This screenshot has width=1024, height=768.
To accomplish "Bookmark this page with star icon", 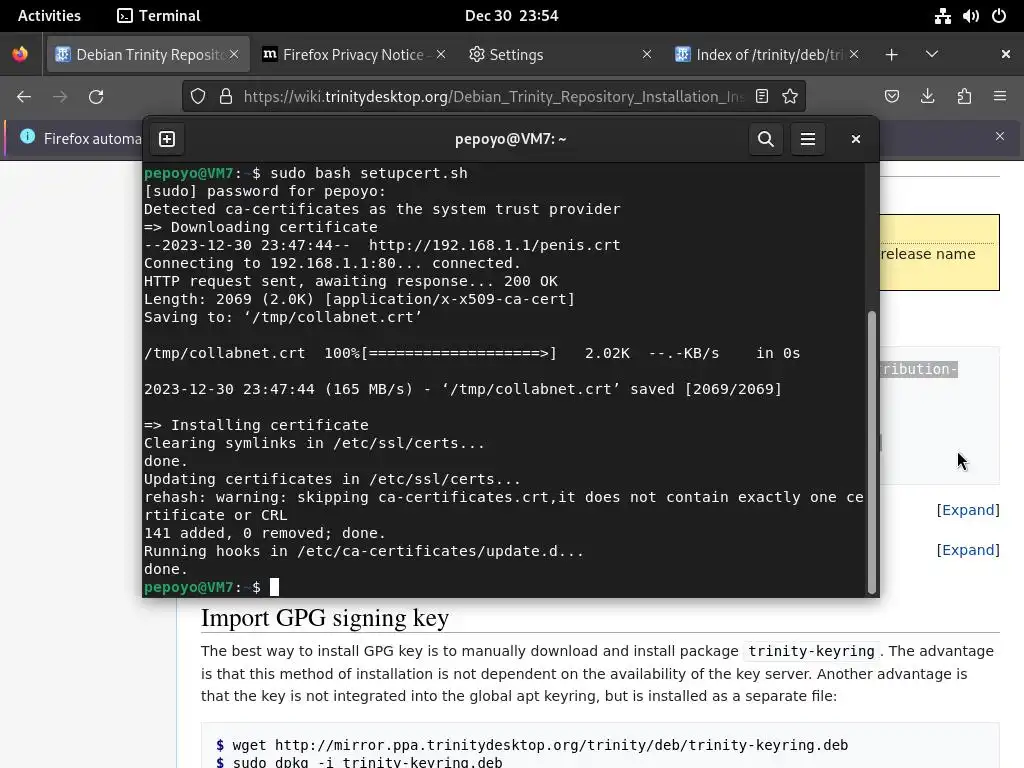I will tap(790, 97).
